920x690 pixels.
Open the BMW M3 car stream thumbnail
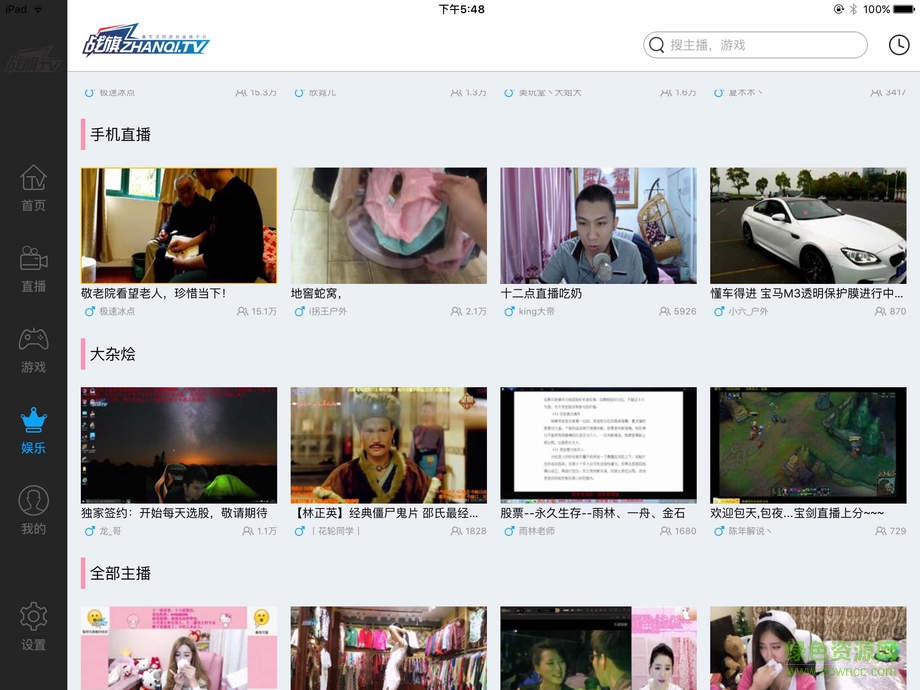click(808, 225)
